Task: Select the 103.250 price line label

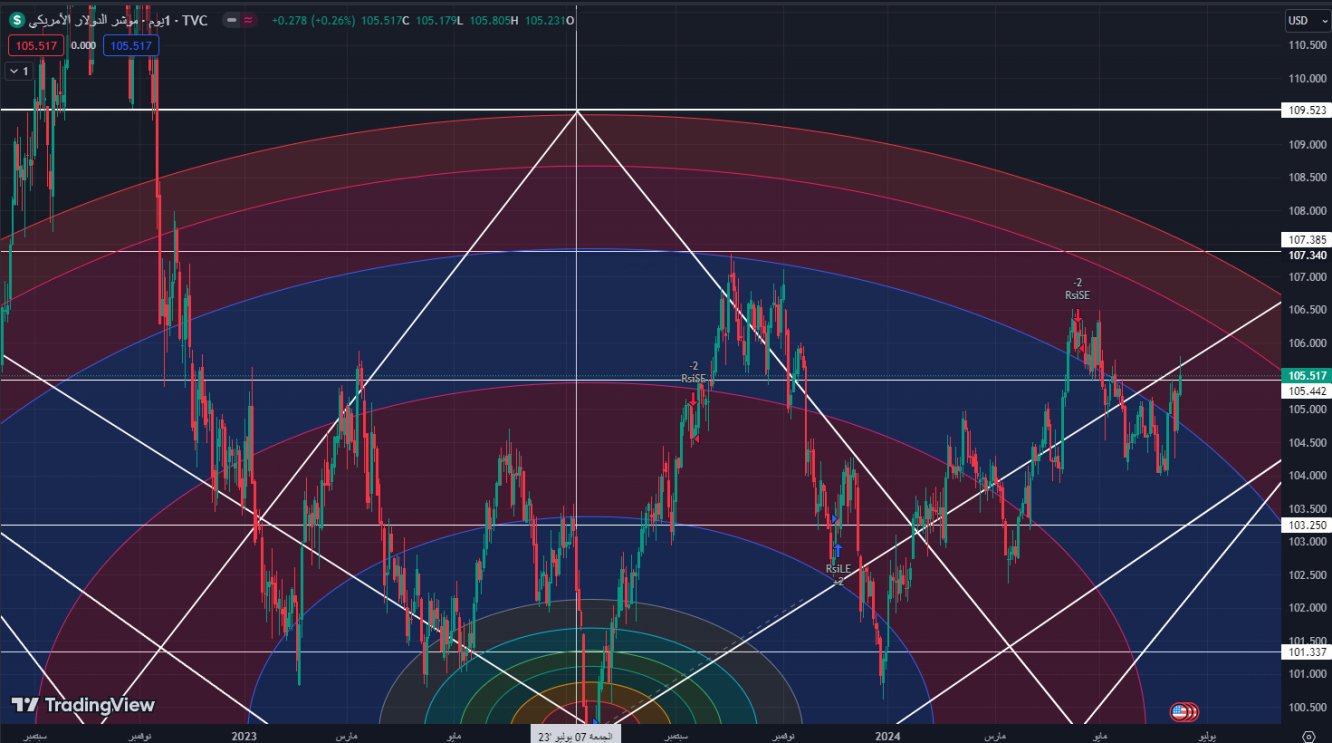Action: [1308, 525]
